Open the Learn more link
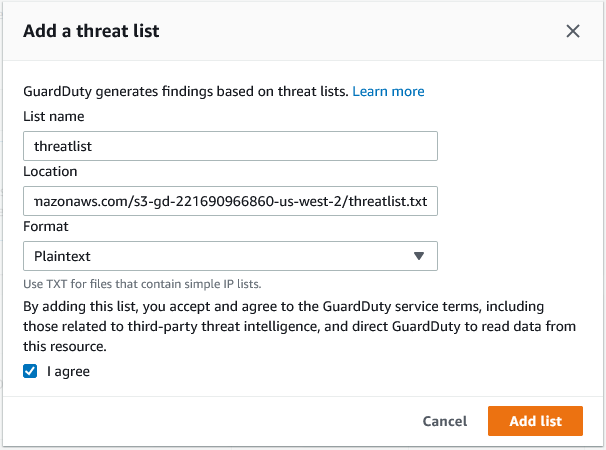The width and height of the screenshot is (606, 450). (x=388, y=91)
